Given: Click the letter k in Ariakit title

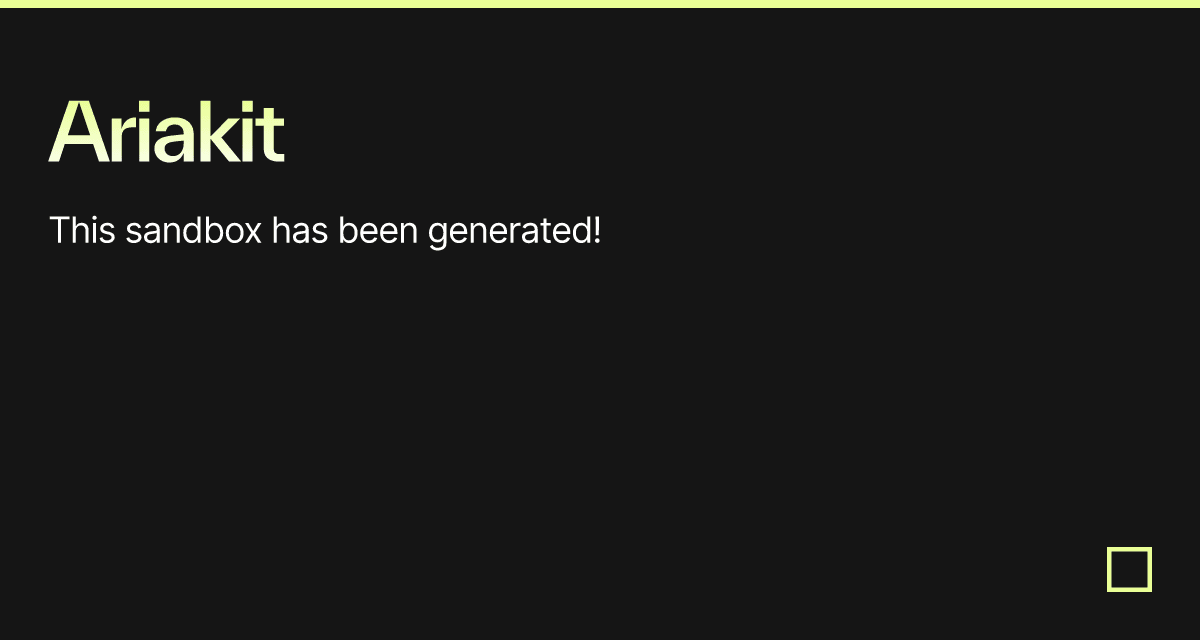Looking at the screenshot, I should pos(220,131).
